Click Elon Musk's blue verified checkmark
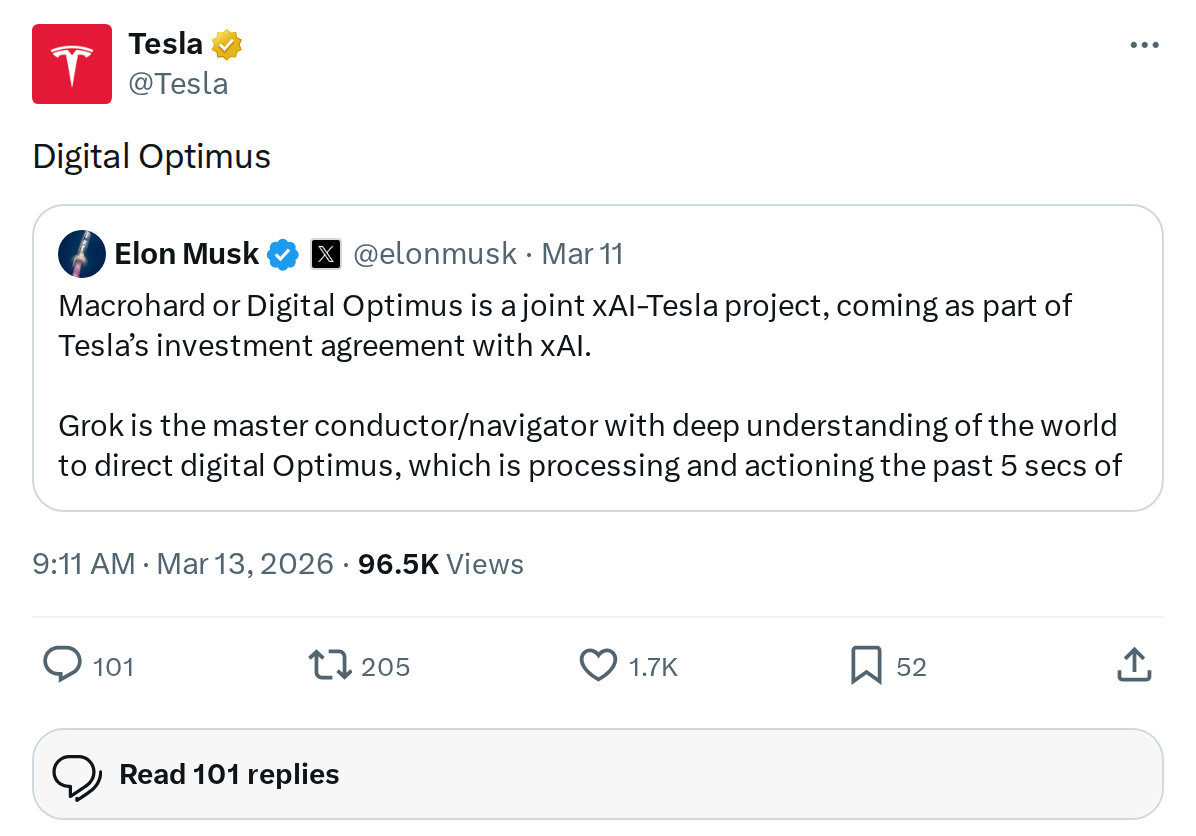The image size is (1196, 836). pyautogui.click(x=283, y=253)
